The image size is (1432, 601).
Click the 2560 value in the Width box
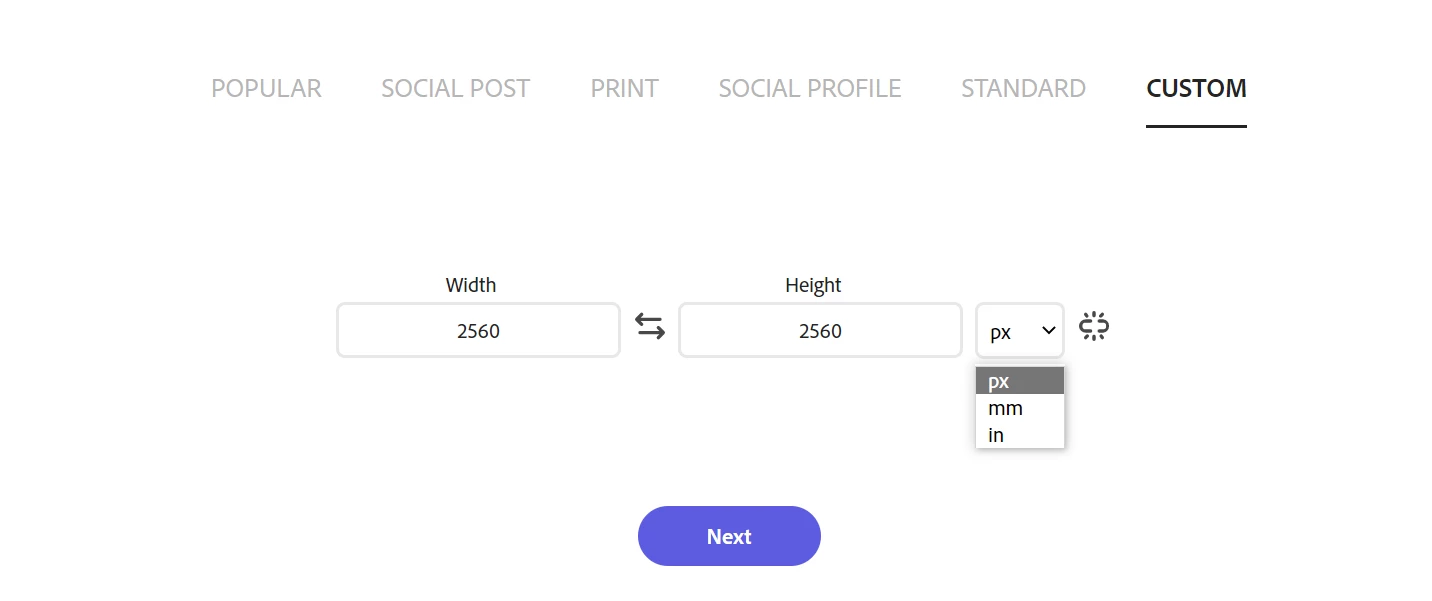coord(478,331)
